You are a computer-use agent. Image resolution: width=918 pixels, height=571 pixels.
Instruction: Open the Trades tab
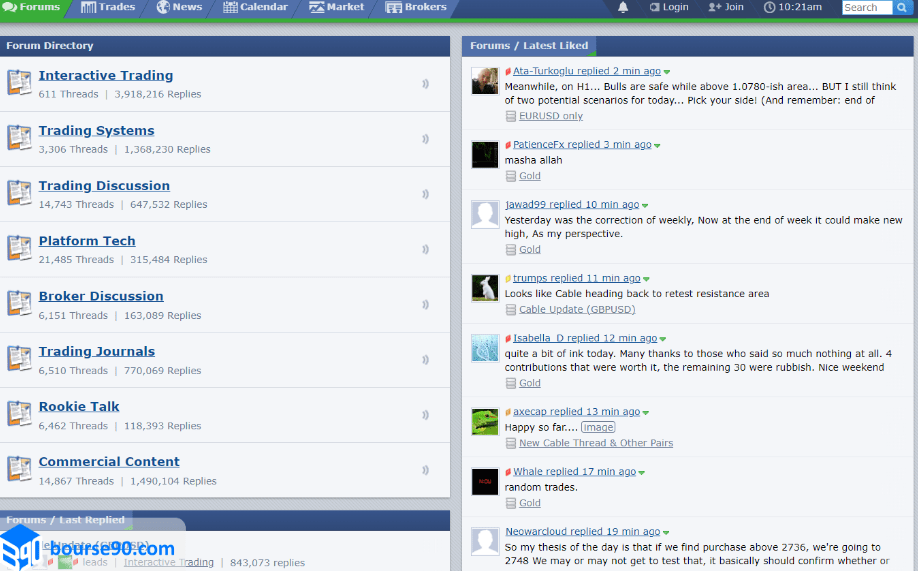point(108,8)
